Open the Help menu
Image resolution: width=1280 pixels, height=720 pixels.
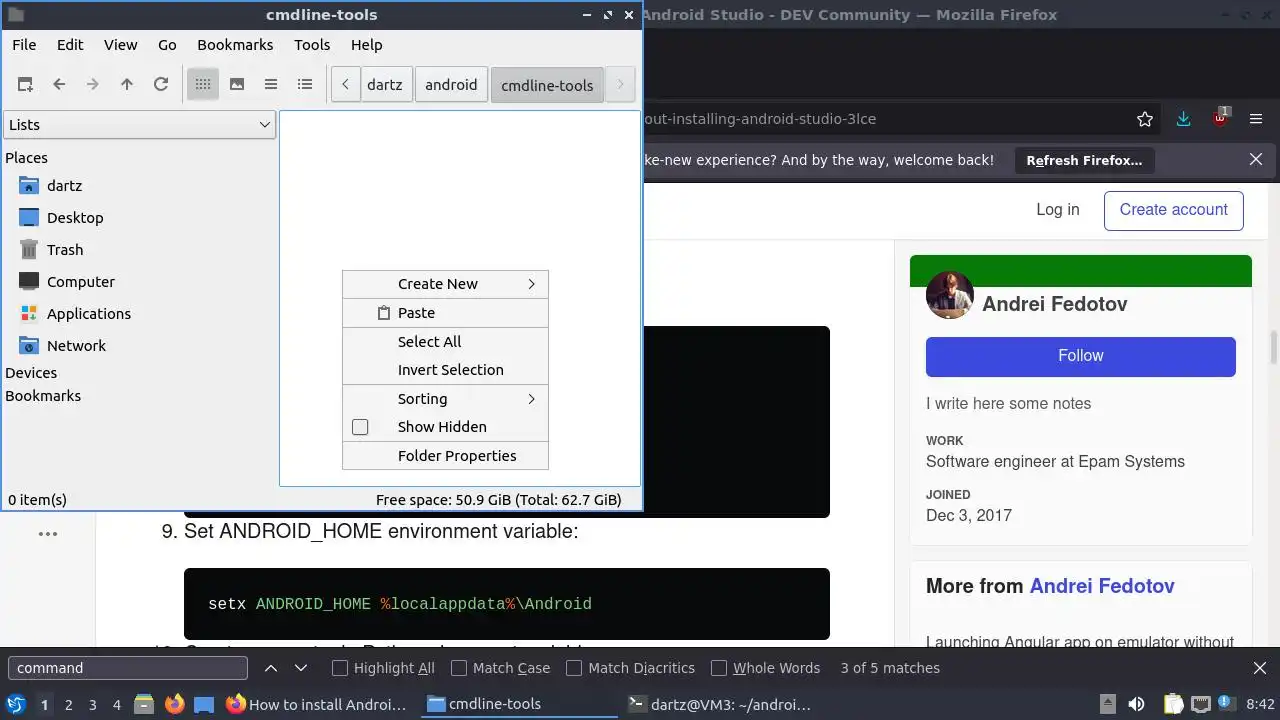[367, 45]
